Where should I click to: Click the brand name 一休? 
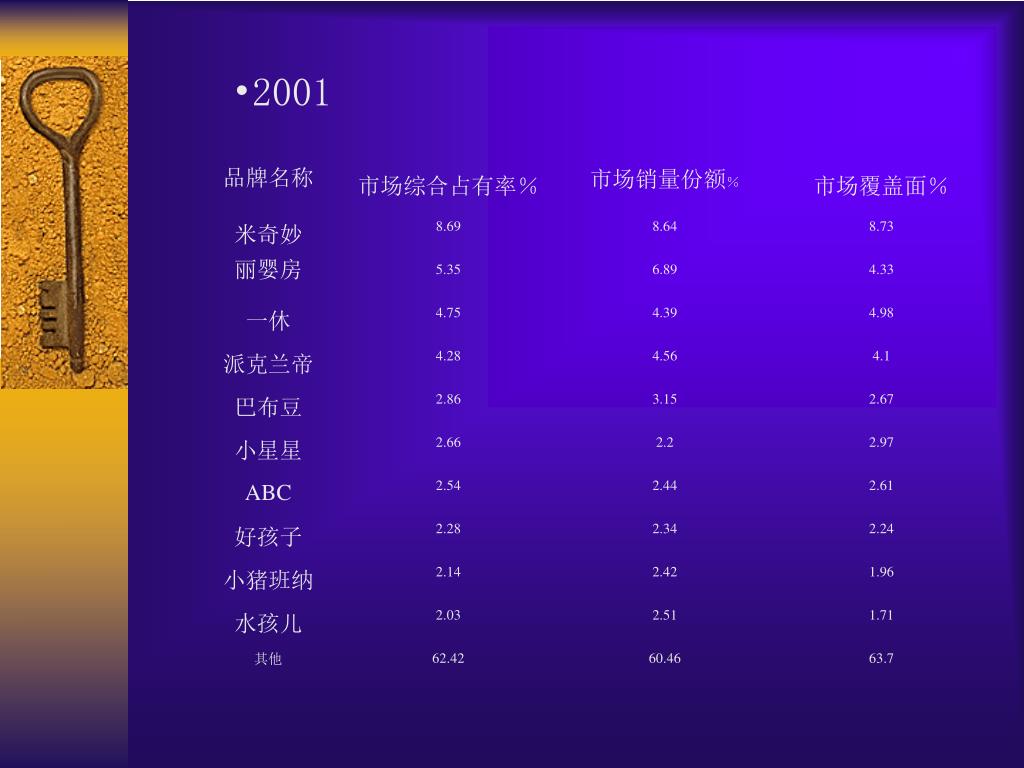tap(268, 320)
